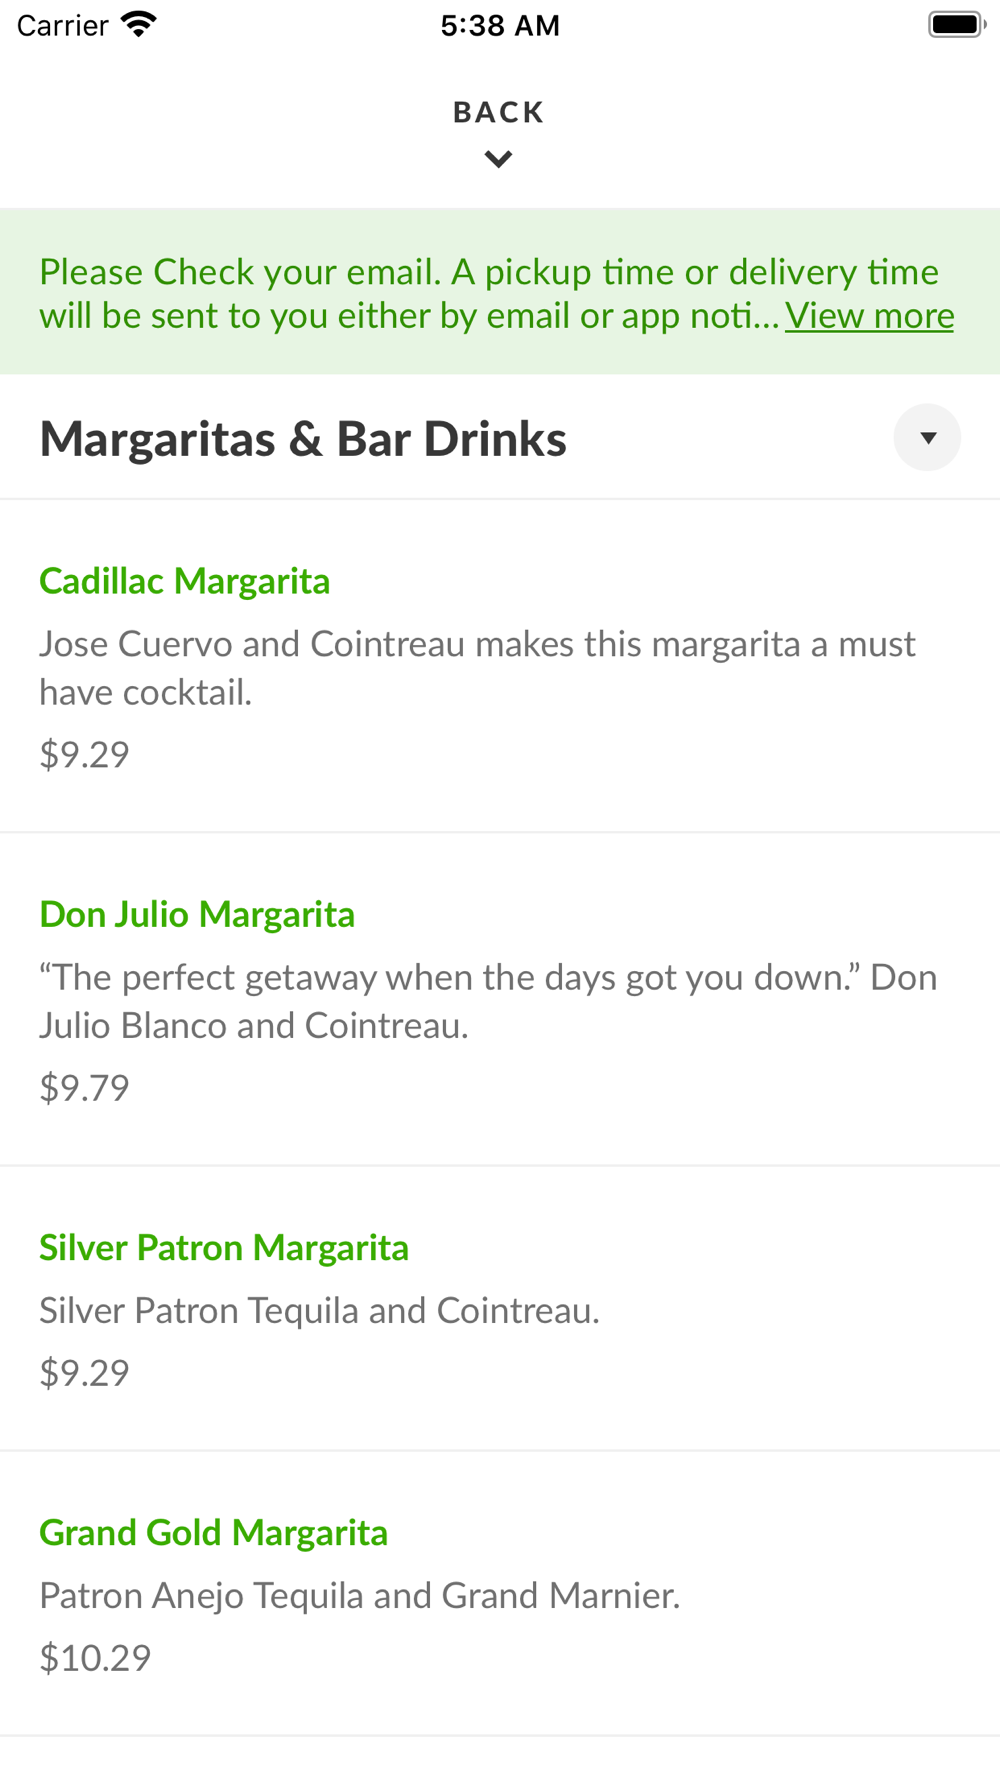Tap the green pickup time notice message

click(x=489, y=293)
